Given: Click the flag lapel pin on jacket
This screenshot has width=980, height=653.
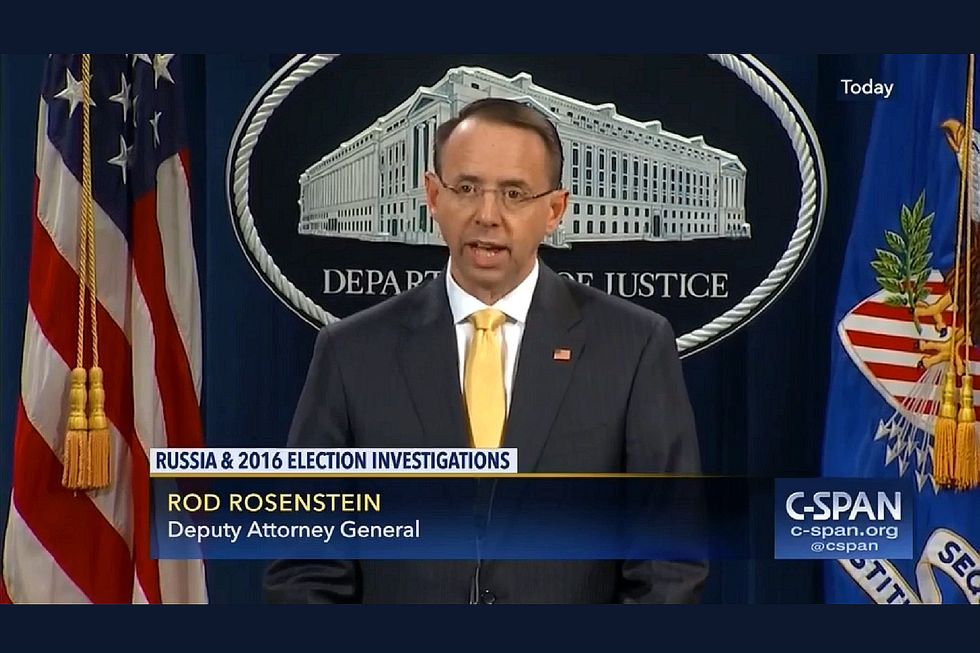Looking at the screenshot, I should pos(562,354).
